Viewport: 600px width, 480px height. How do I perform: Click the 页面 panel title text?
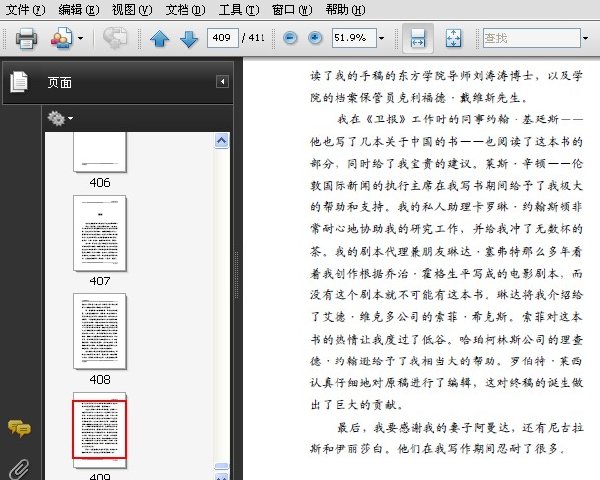pos(59,82)
